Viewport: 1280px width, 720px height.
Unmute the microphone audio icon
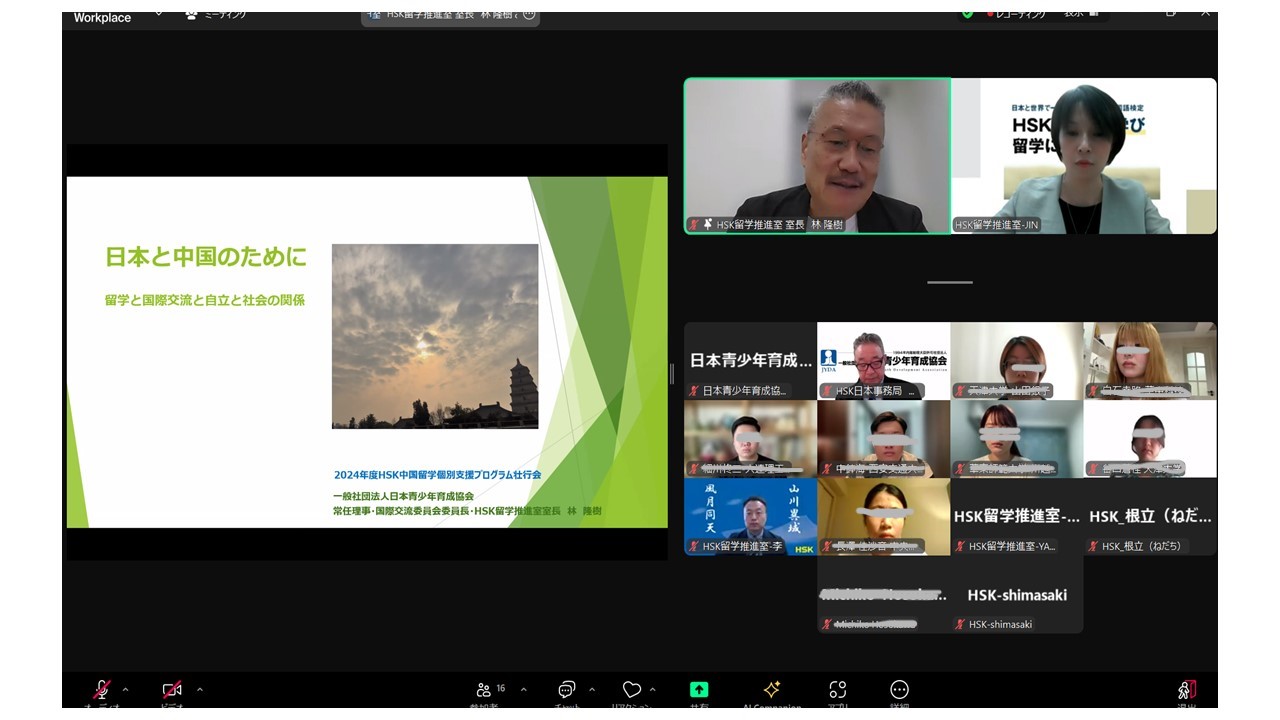coord(102,690)
